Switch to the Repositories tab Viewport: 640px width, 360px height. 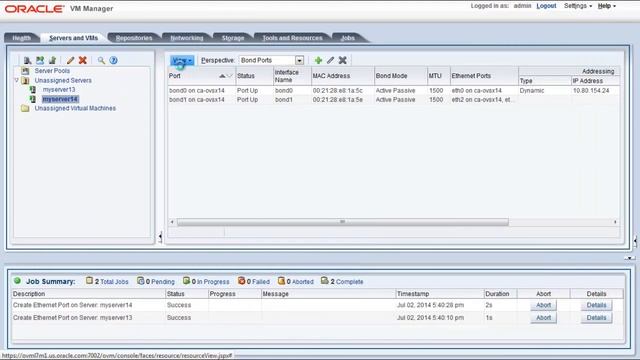(134, 38)
